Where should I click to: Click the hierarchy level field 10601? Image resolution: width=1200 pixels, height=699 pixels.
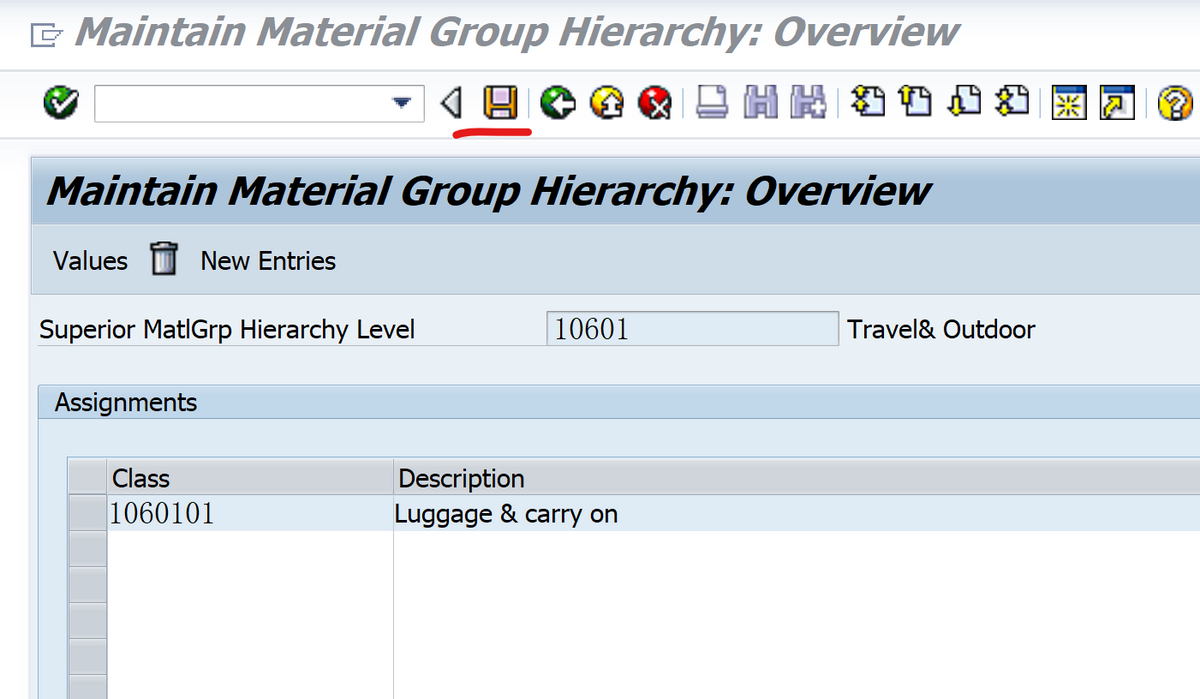[x=693, y=329]
